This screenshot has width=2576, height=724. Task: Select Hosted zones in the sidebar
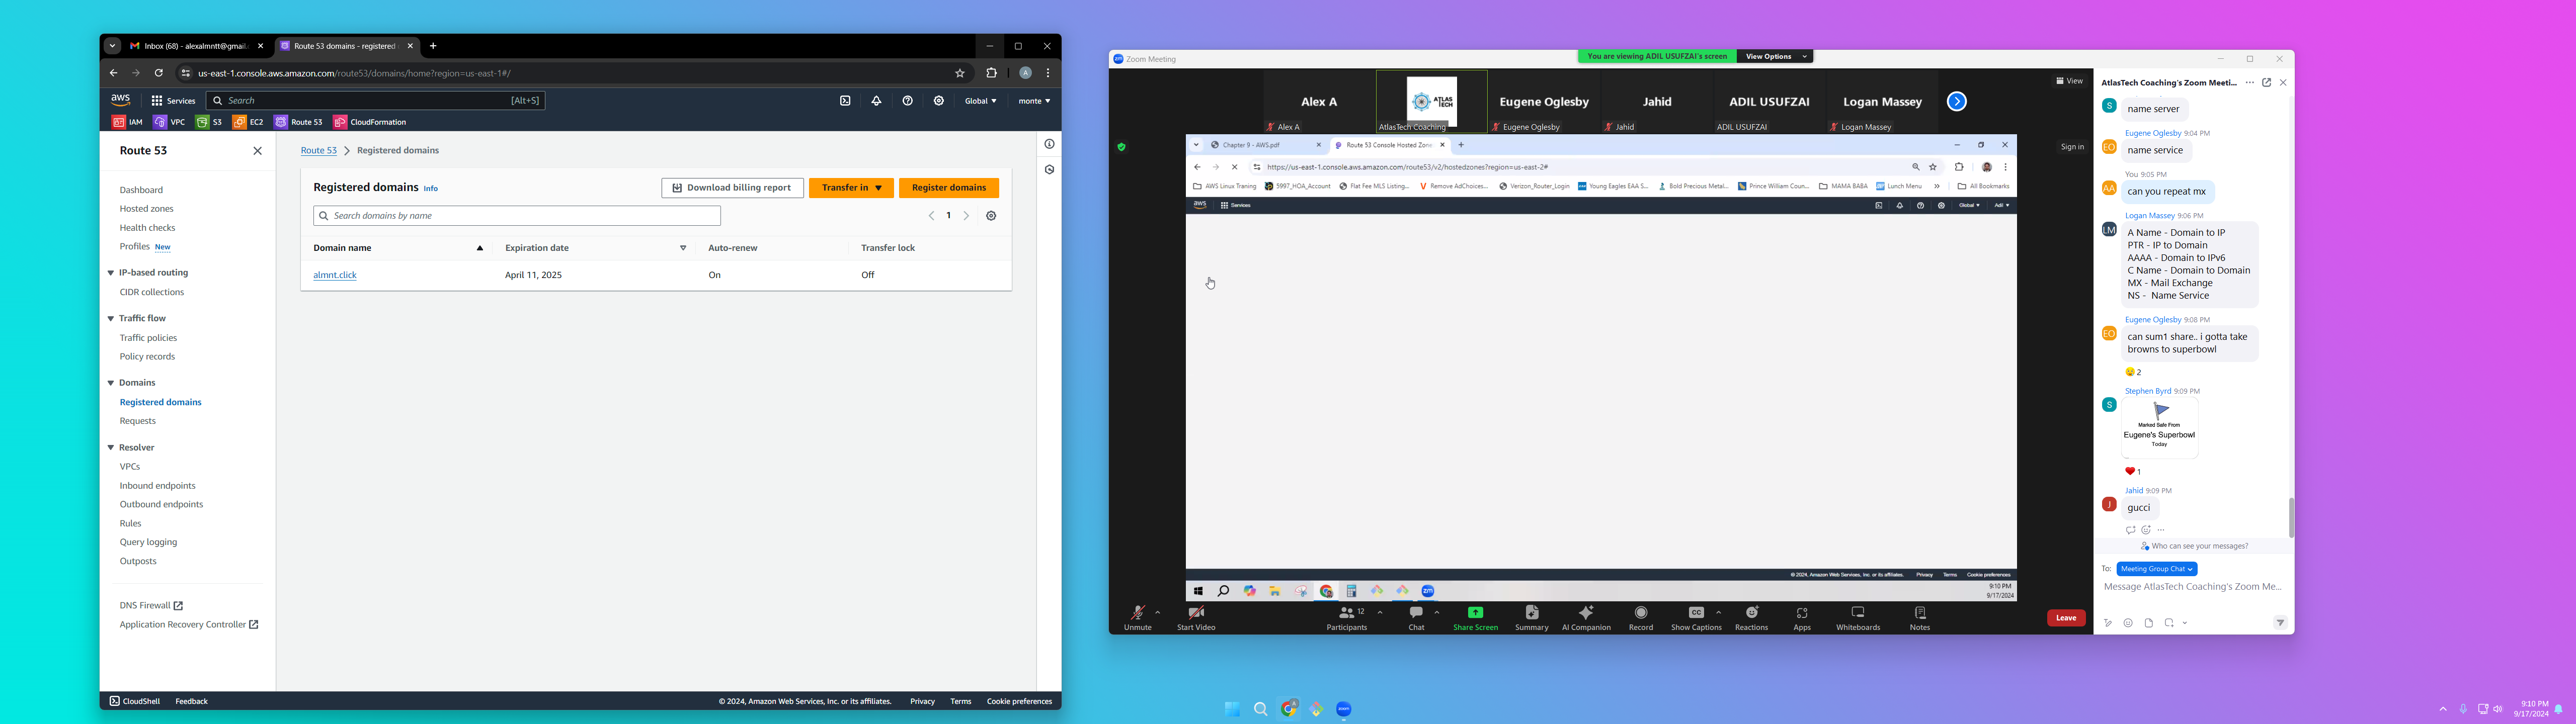coord(147,209)
